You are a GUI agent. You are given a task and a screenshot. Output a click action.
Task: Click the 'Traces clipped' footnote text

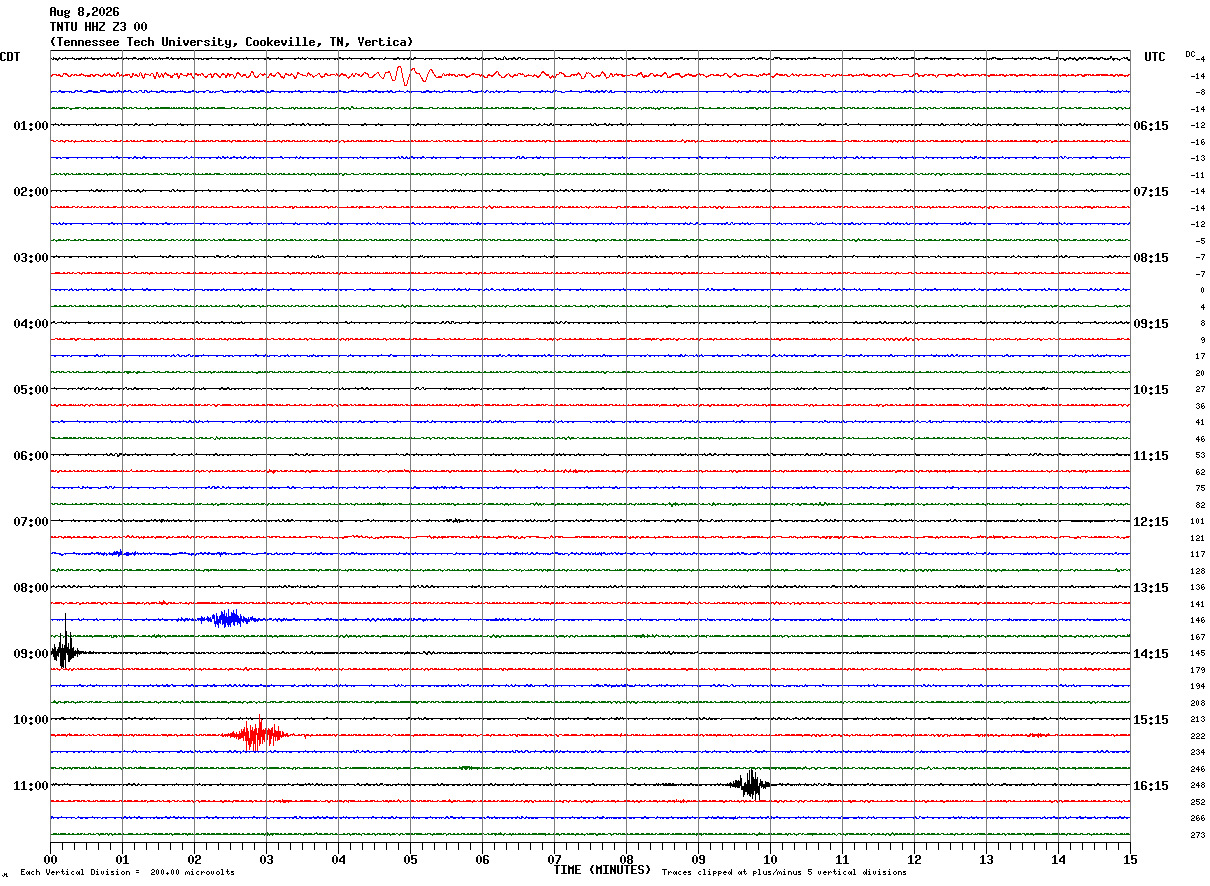pyautogui.click(x=784, y=873)
